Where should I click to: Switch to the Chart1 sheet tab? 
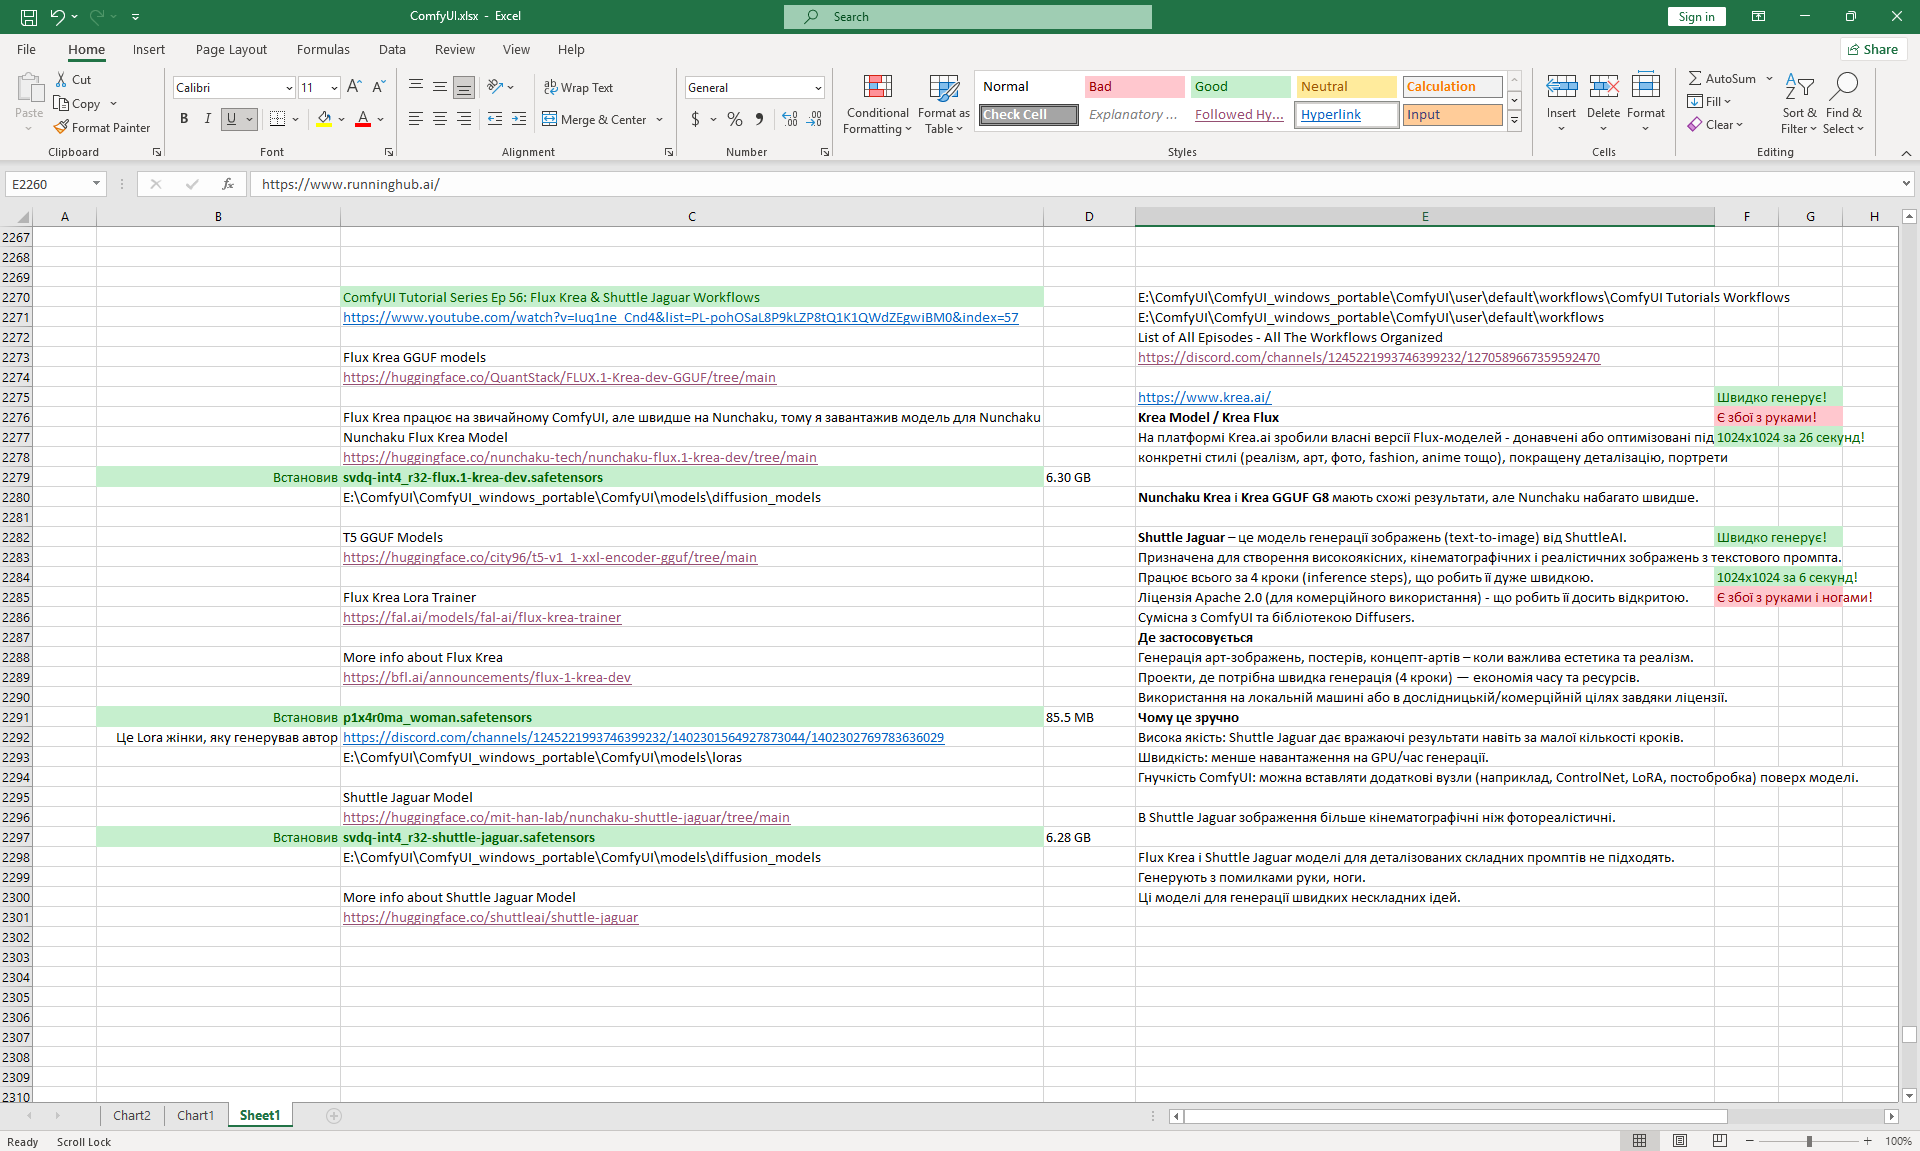[x=195, y=1115]
